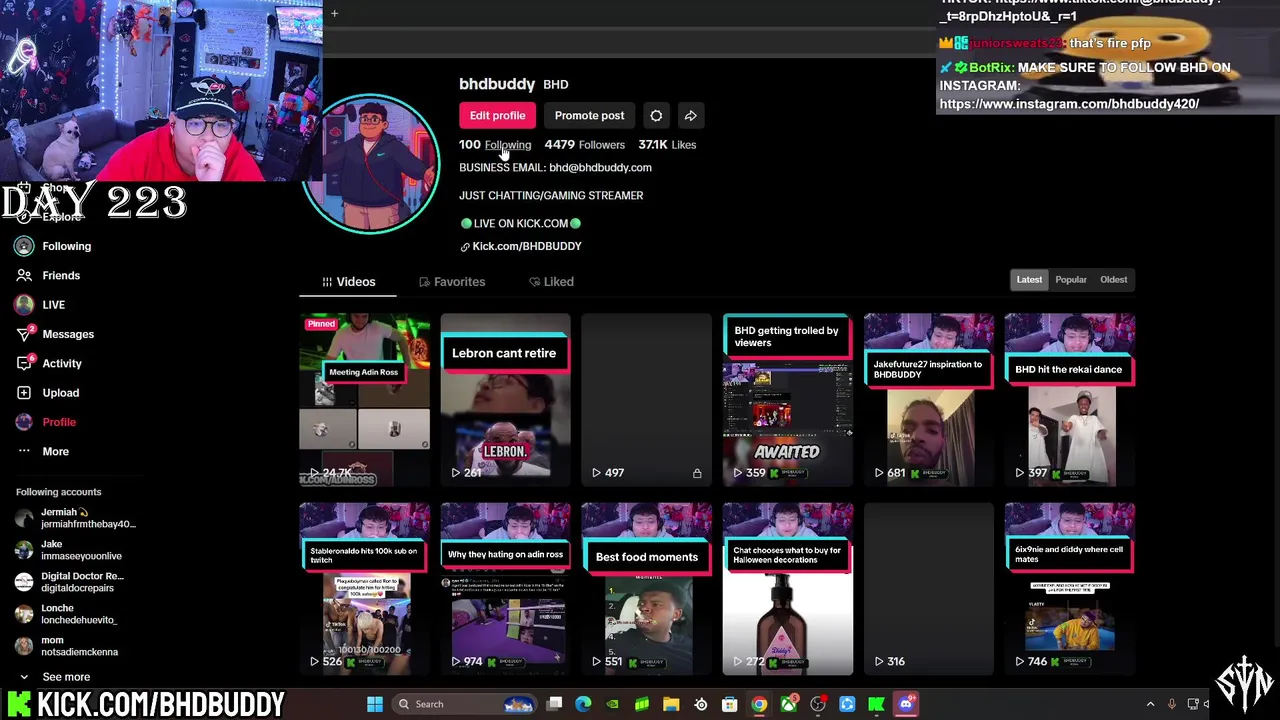Open BHD hit the rekai dance video

(1069, 400)
